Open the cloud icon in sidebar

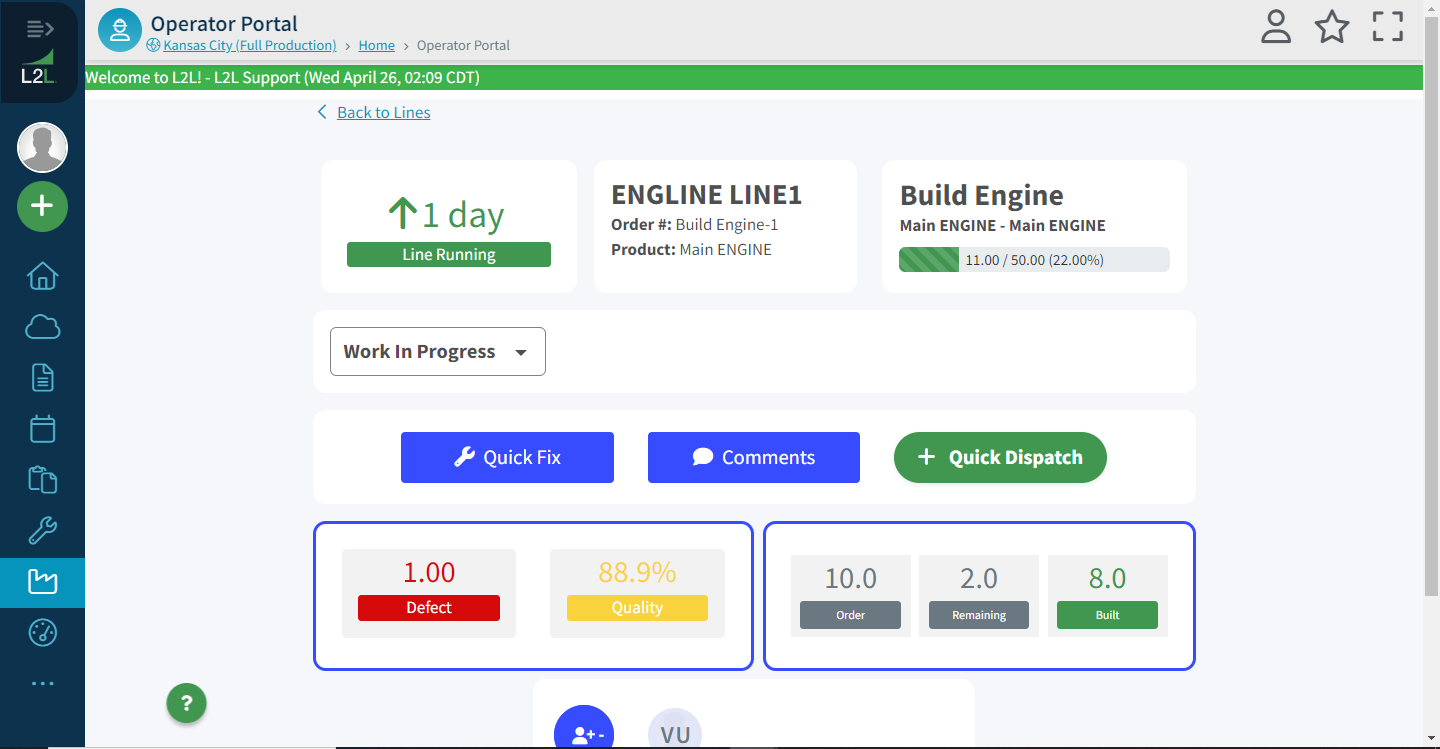[x=42, y=327]
